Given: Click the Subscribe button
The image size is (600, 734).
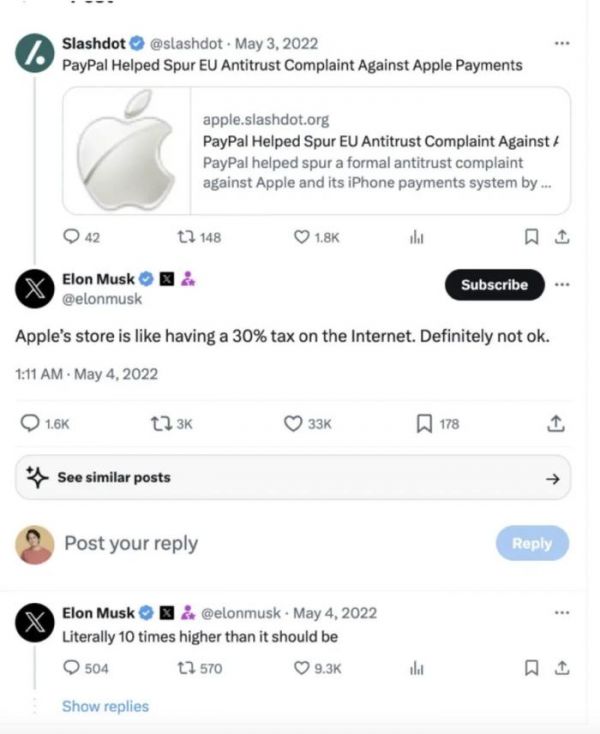Looking at the screenshot, I should 494,285.
